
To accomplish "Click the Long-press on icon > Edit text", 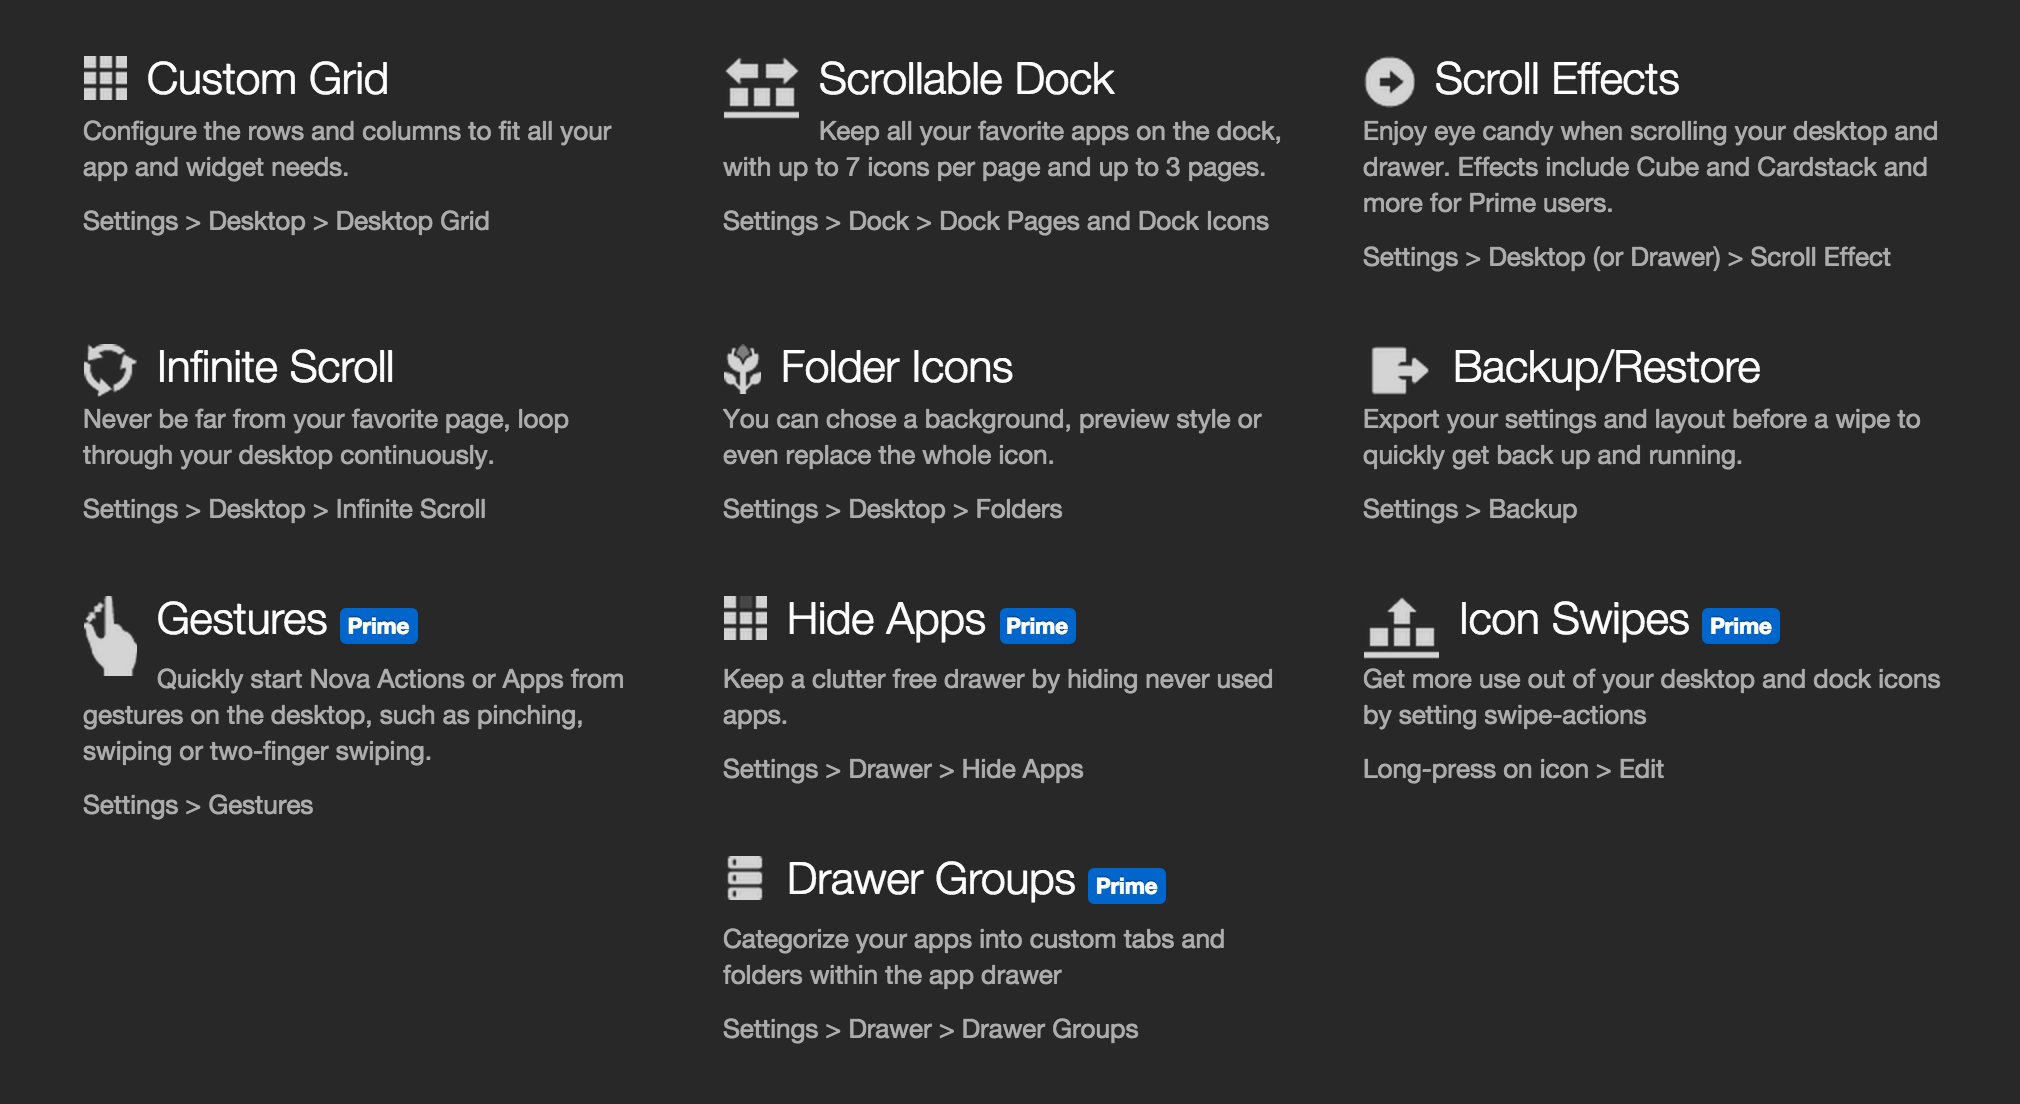I will click(1513, 769).
